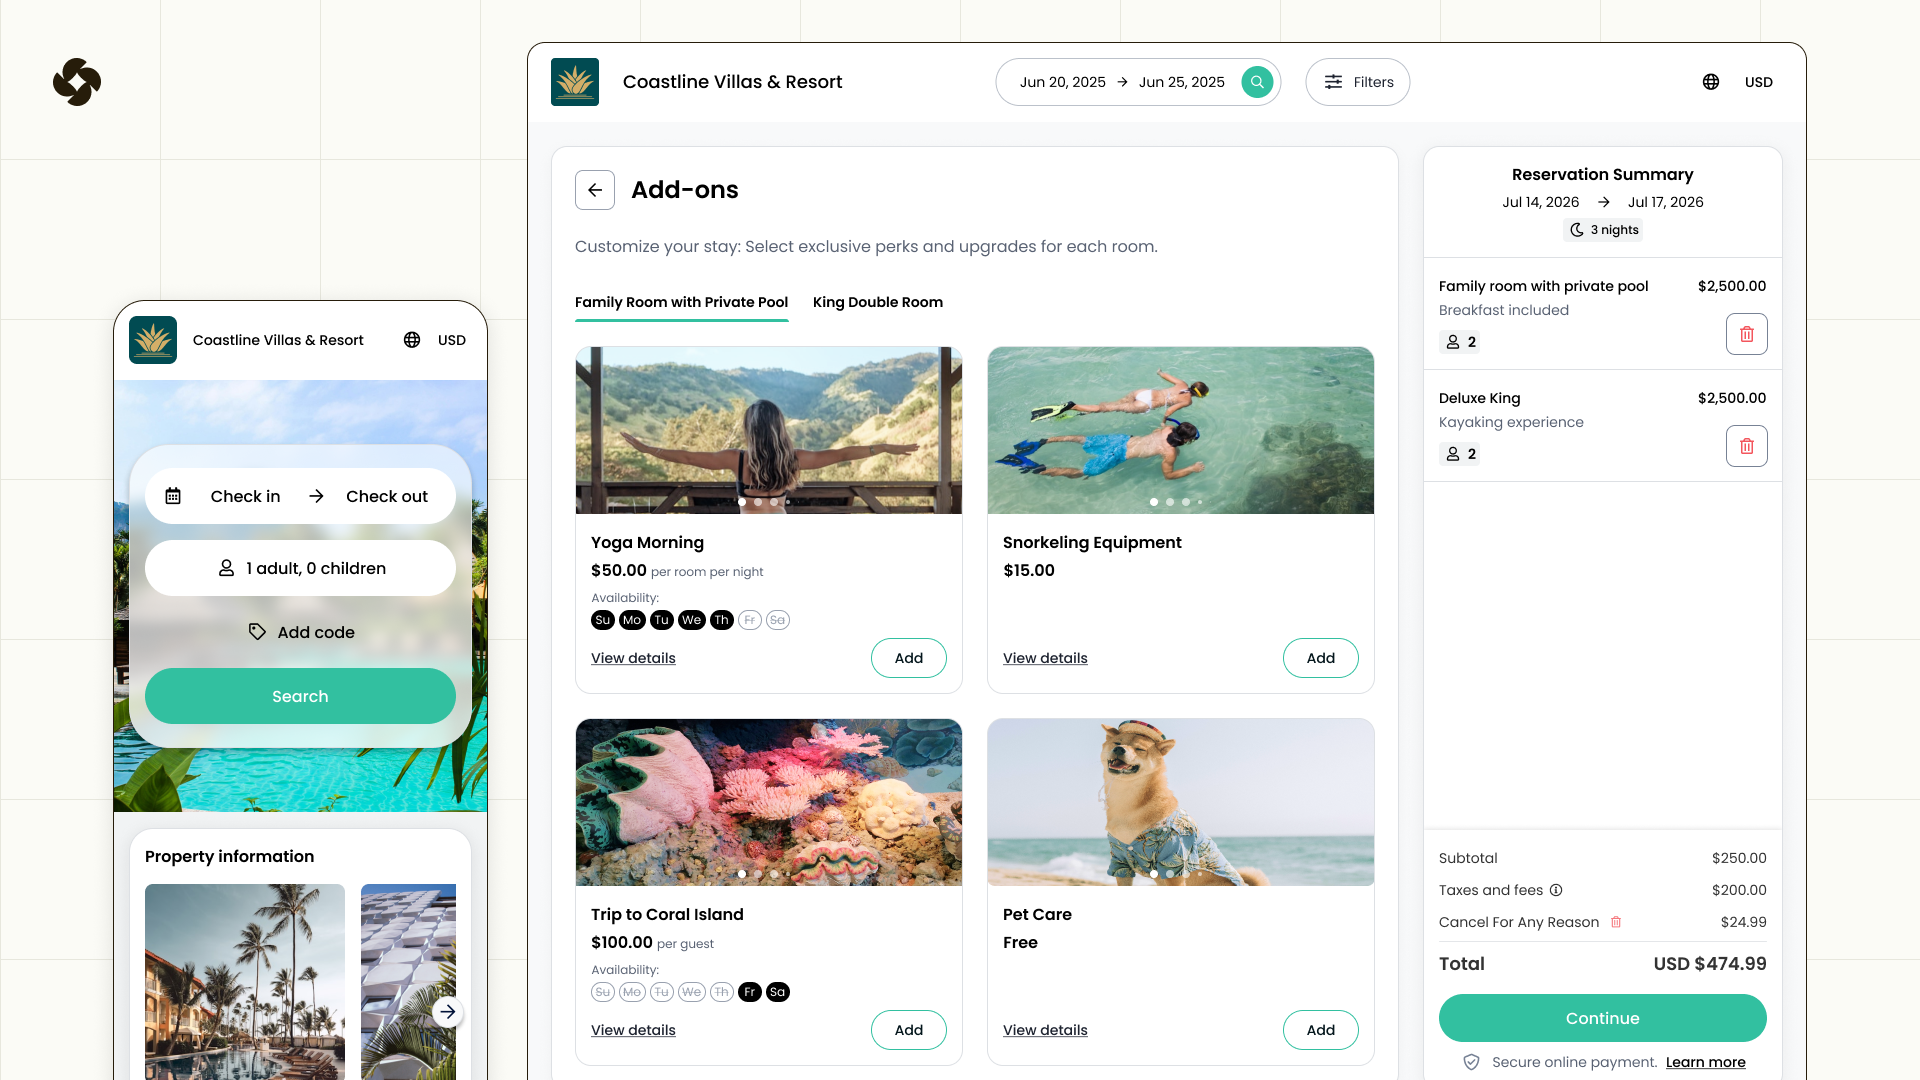
Task: Click Continue in the Reservation Summary
Action: 1602,1018
